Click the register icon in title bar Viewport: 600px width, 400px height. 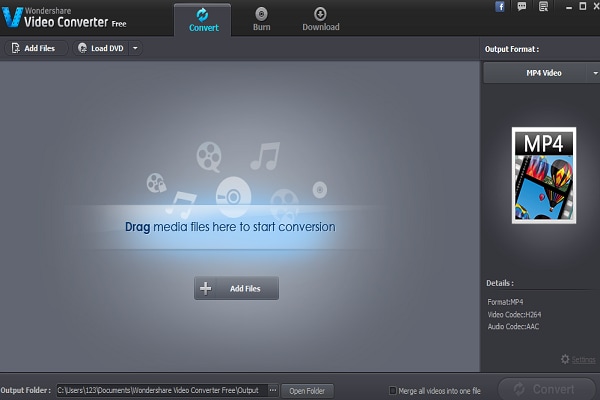click(x=543, y=7)
